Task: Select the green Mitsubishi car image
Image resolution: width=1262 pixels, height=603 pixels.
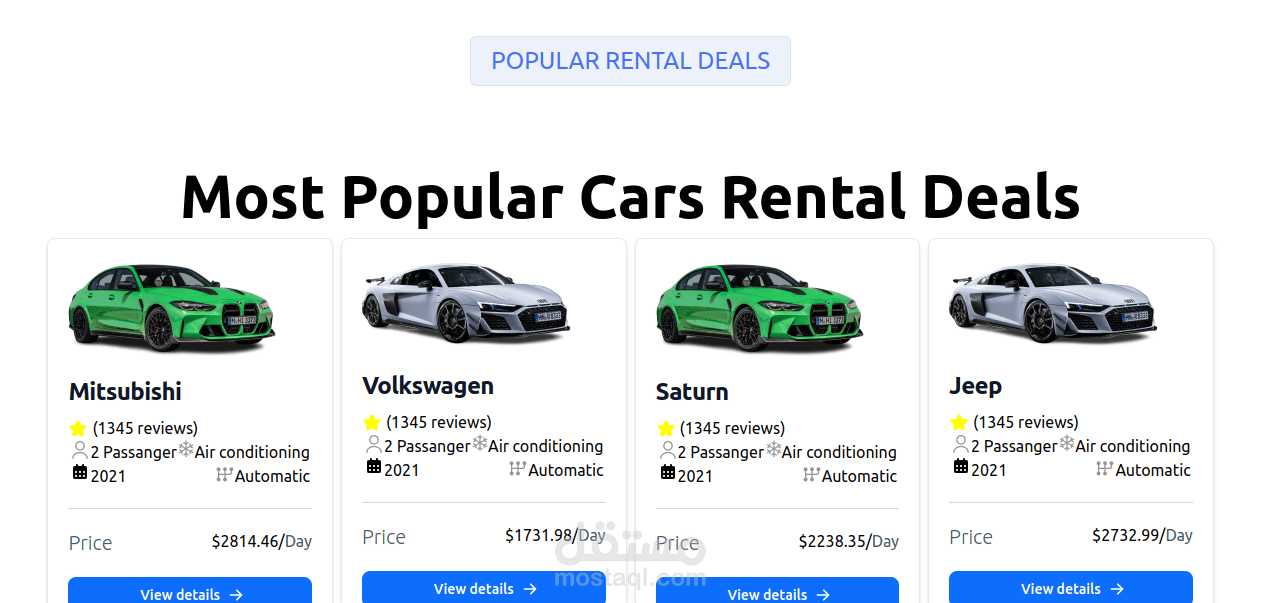Action: coord(171,306)
